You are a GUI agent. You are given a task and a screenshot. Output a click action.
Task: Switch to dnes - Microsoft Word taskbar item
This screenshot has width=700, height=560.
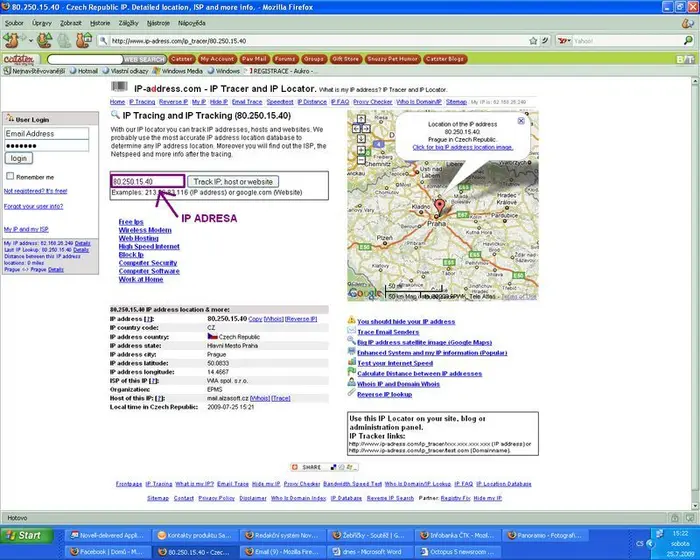click(371, 552)
